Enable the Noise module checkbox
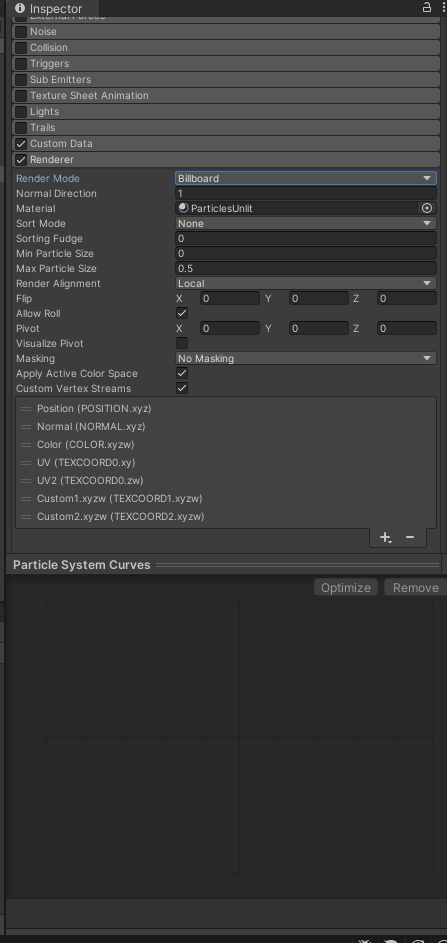The height and width of the screenshot is (943, 447). pos(21,31)
